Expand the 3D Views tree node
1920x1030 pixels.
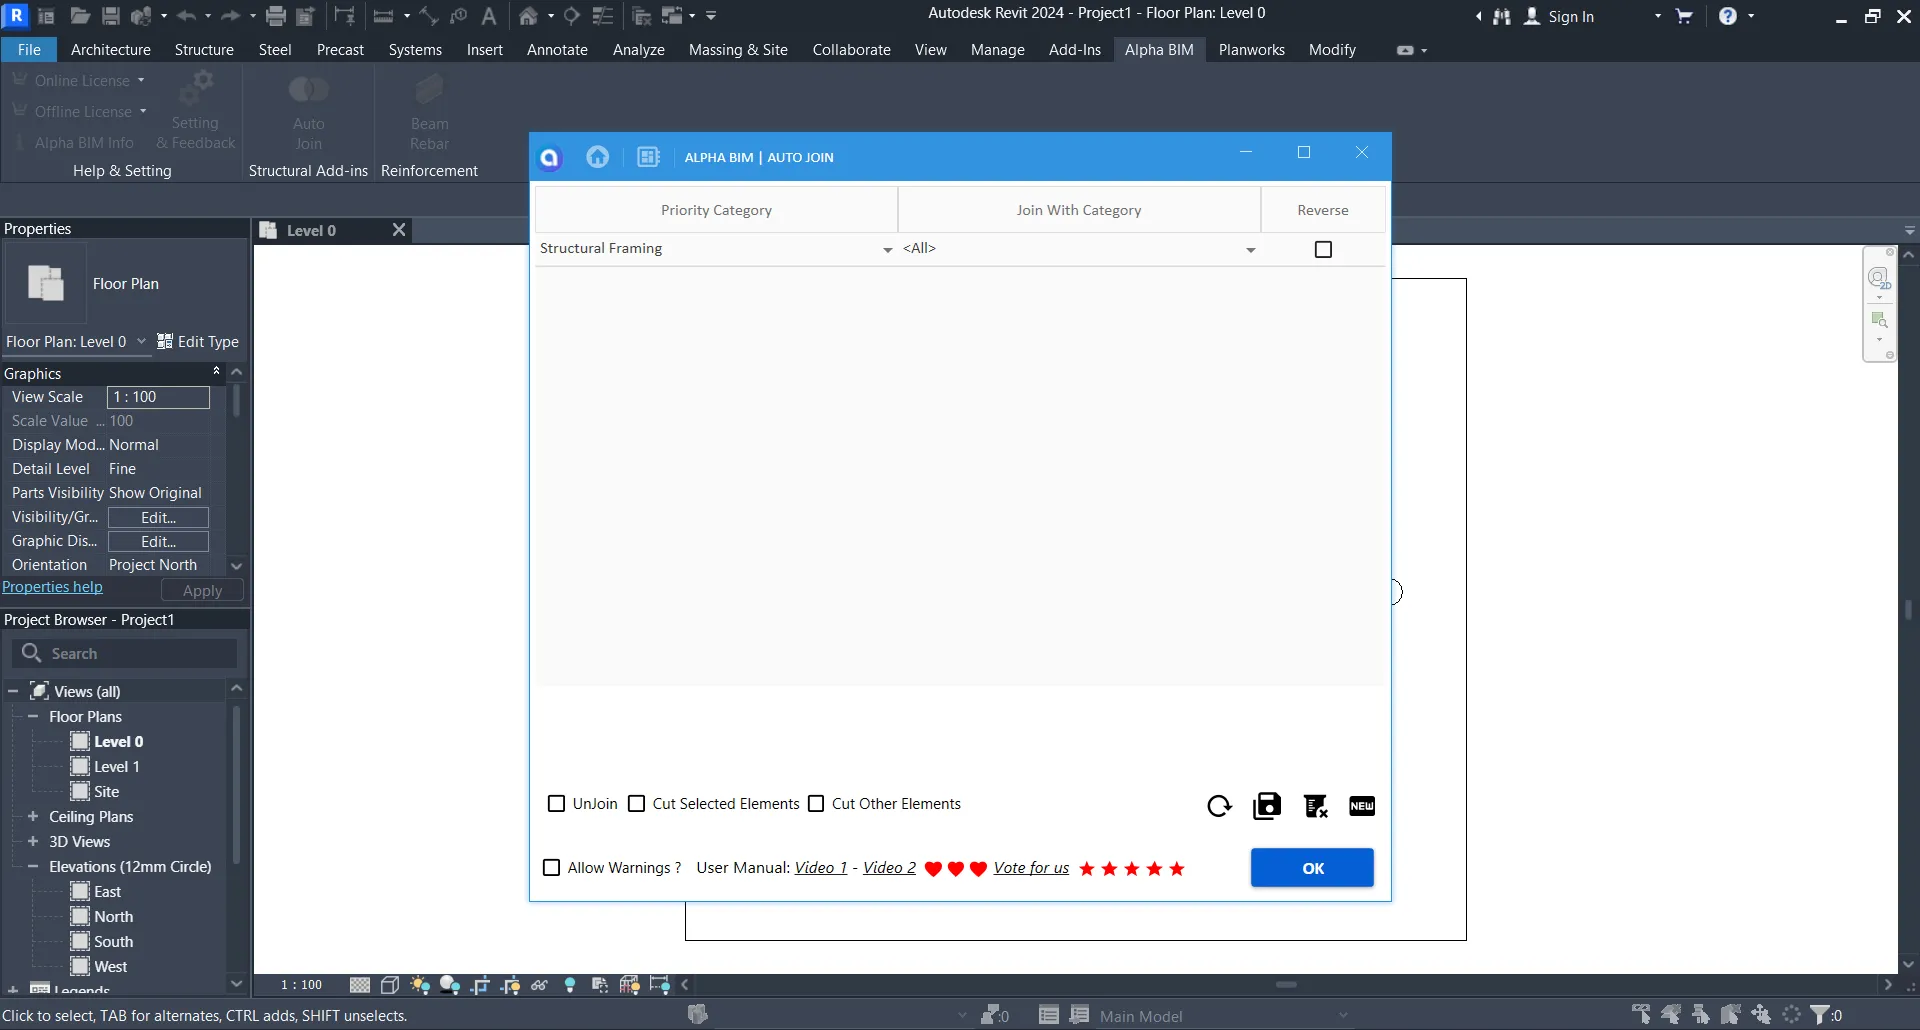pos(33,841)
